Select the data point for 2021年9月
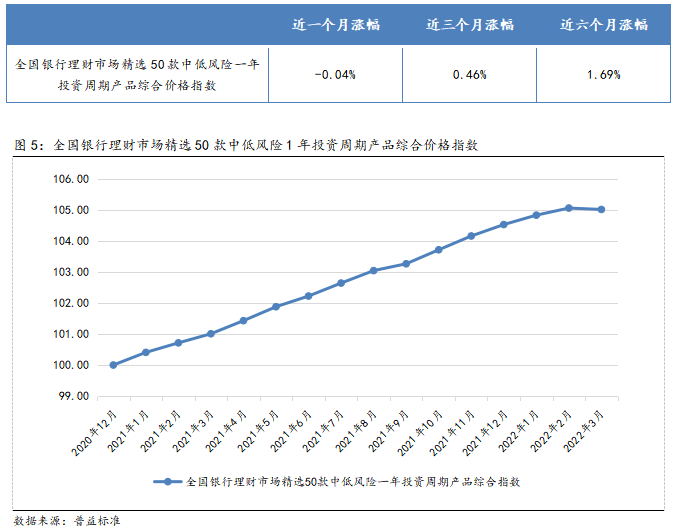The width and height of the screenshot is (676, 530). click(406, 263)
